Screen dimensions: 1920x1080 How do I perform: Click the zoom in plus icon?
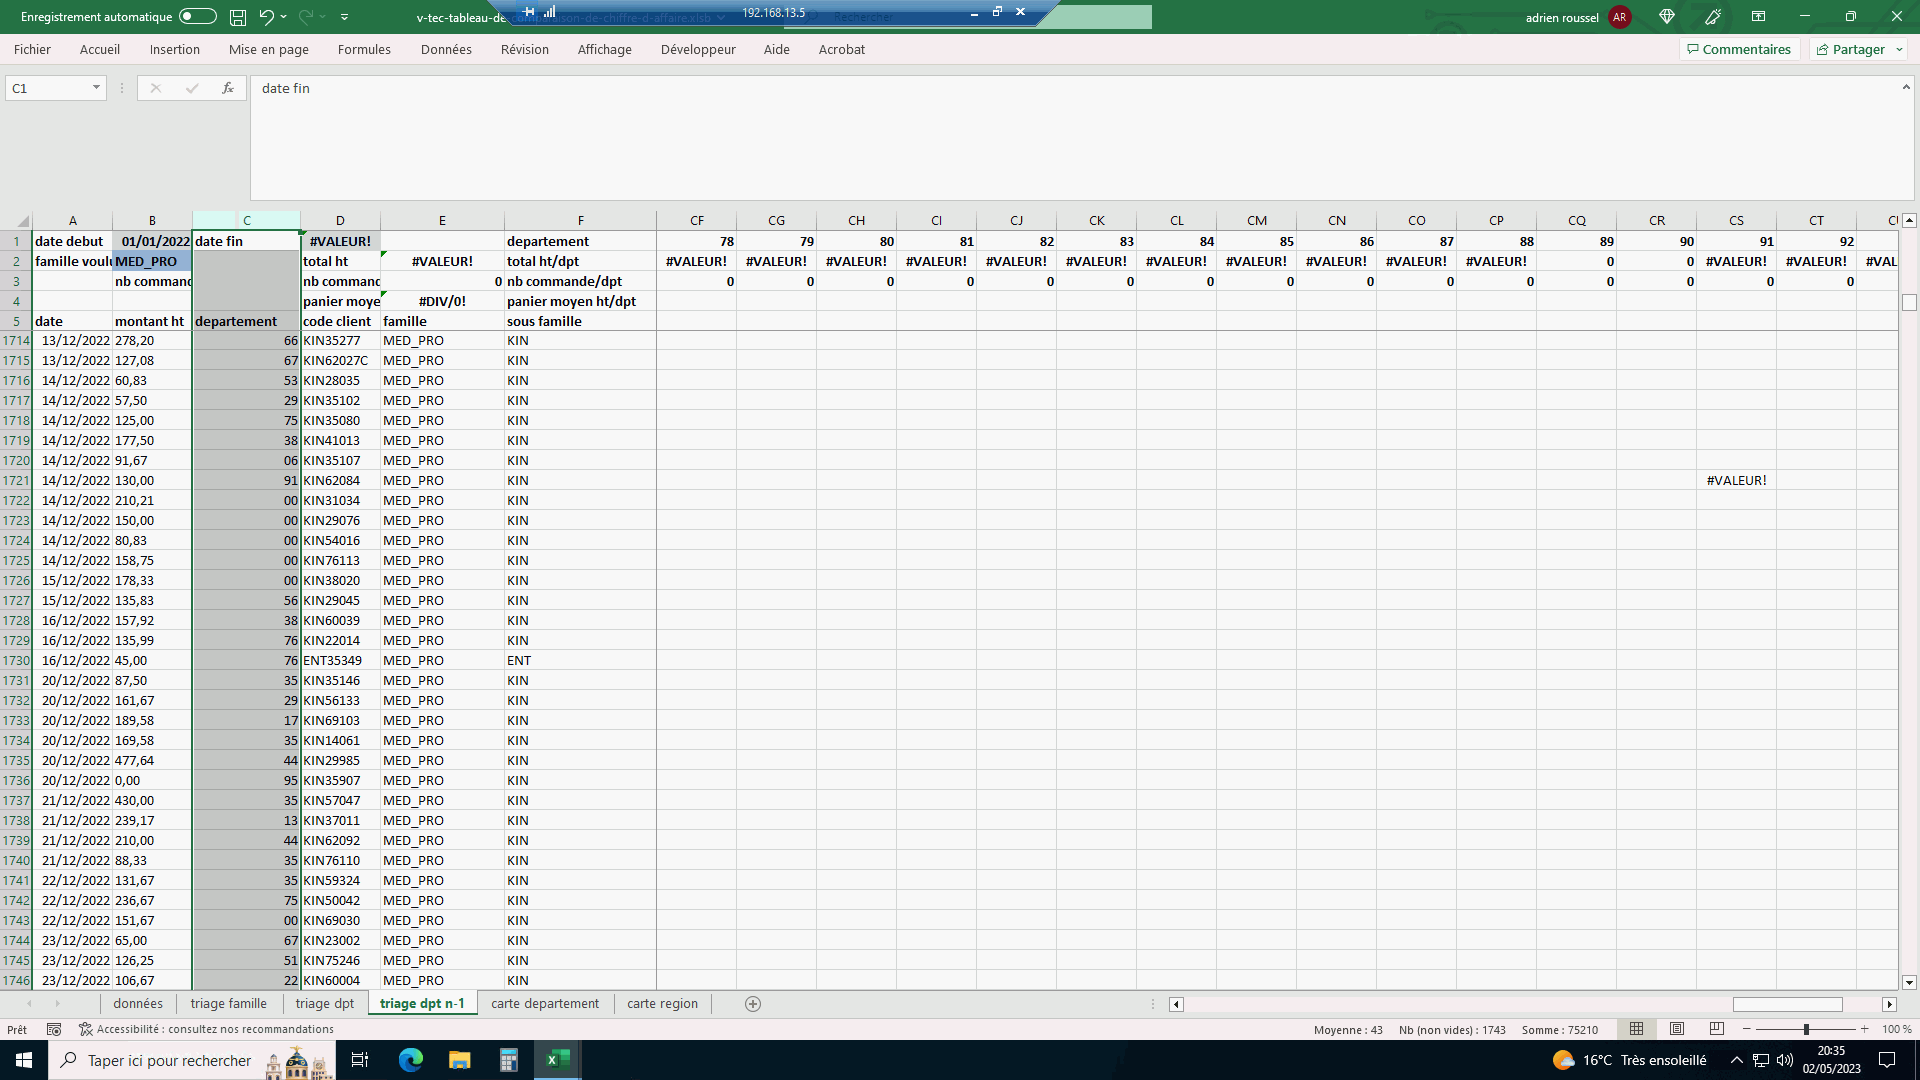click(1864, 1029)
